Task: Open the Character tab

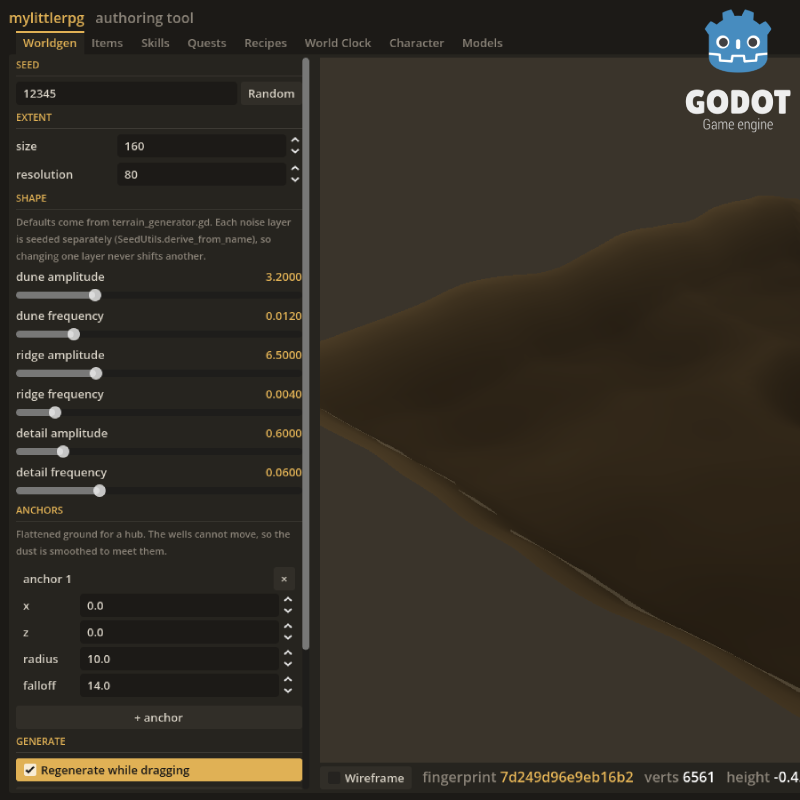Action: (416, 43)
